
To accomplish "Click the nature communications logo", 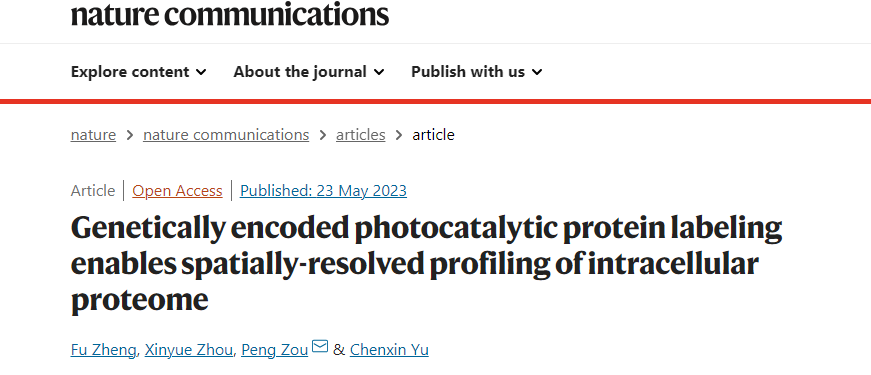I will pos(230,14).
